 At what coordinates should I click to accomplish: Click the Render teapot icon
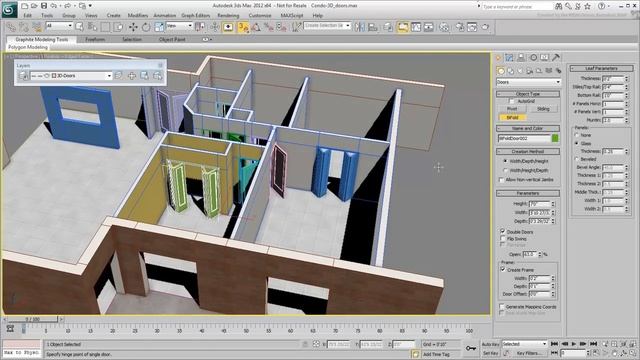(485, 27)
